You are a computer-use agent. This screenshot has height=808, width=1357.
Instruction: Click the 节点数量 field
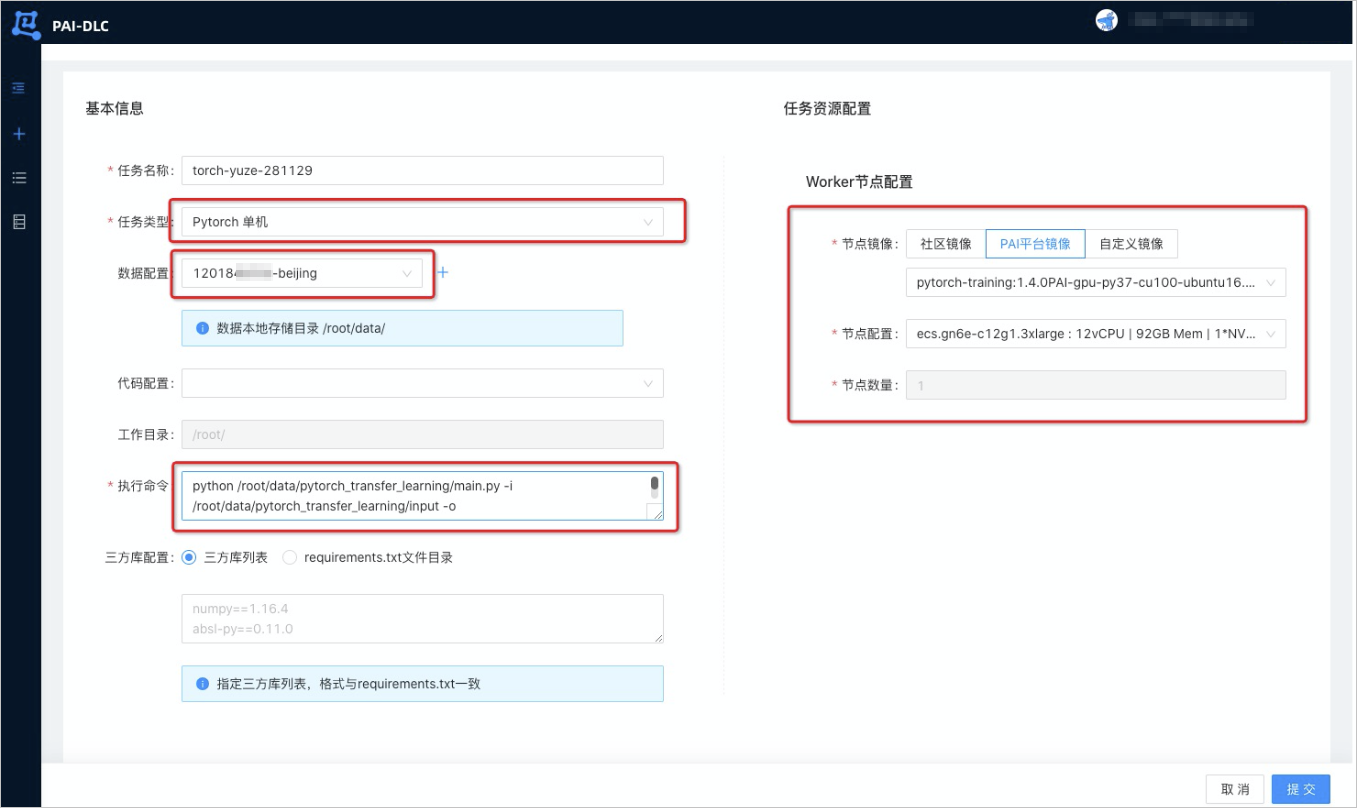coord(1096,385)
